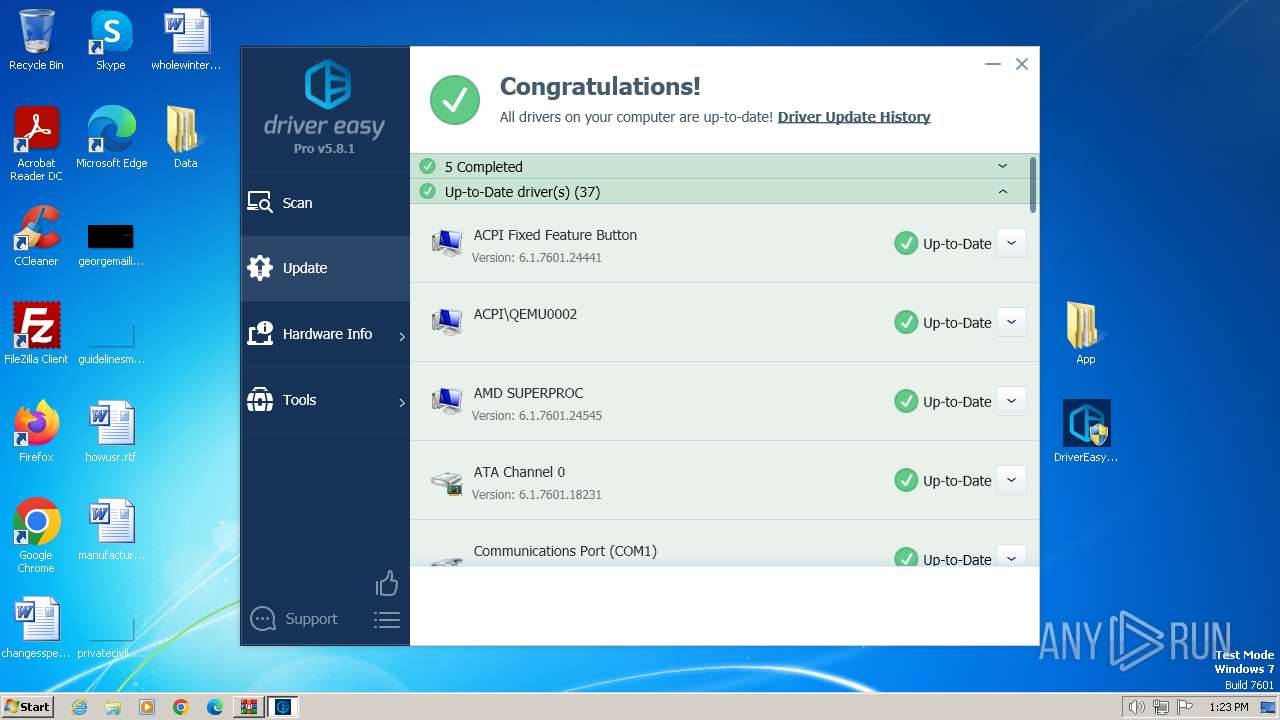Image resolution: width=1280 pixels, height=720 pixels.
Task: Click AMD SUPERPROC device icon
Action: pyautogui.click(x=447, y=401)
